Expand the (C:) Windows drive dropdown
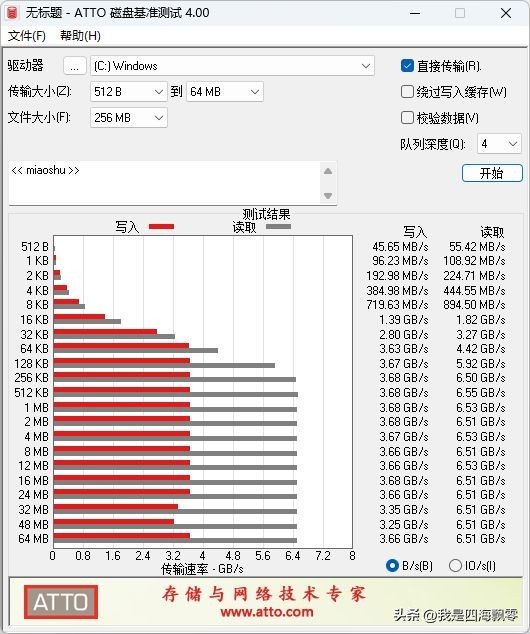Screen dimensions: 530x634 [232, 66]
